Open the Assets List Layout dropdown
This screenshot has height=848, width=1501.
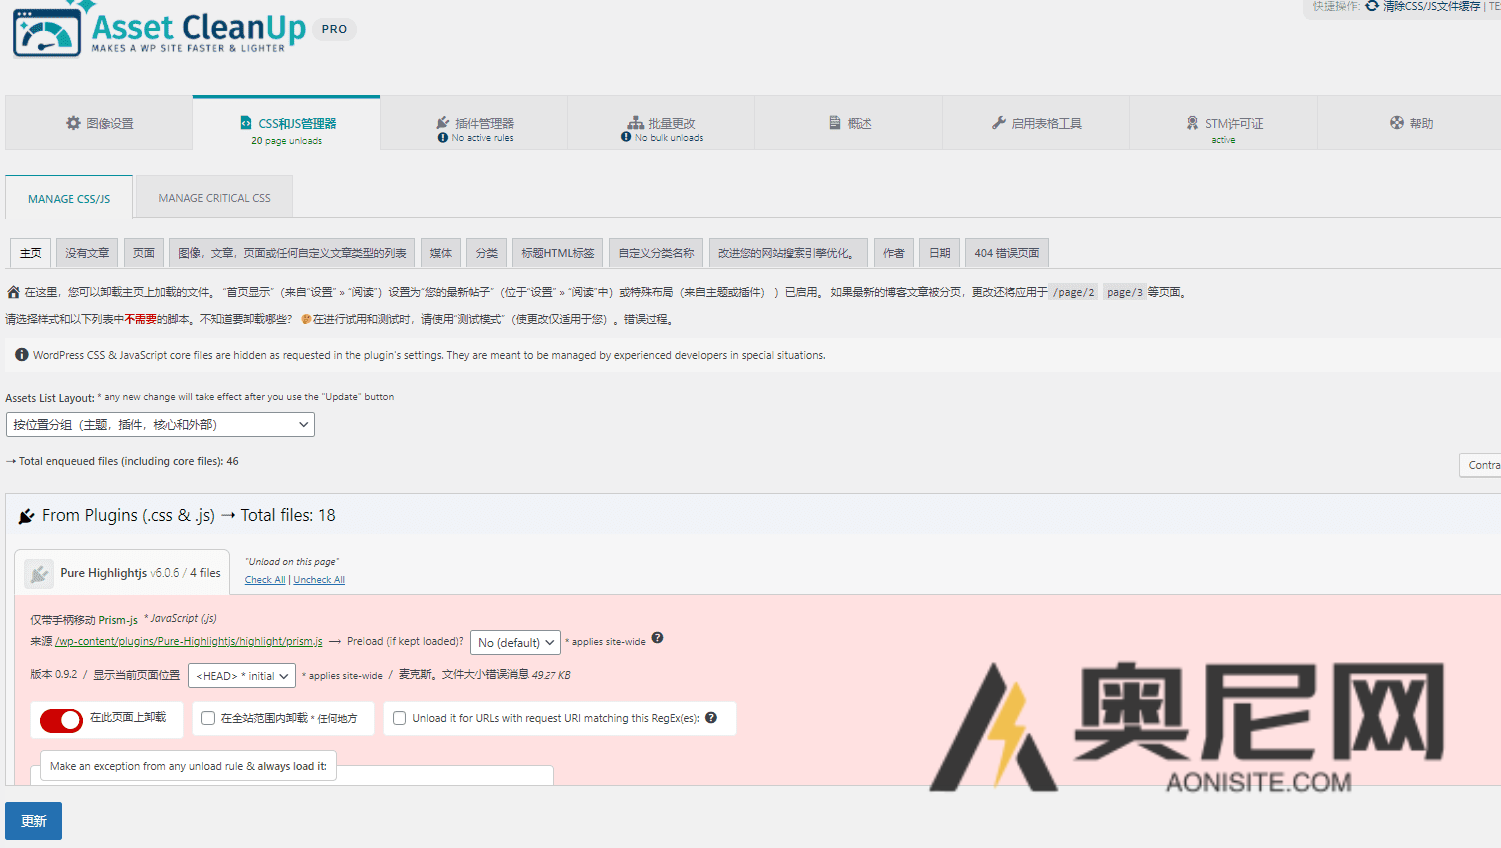(x=160, y=425)
